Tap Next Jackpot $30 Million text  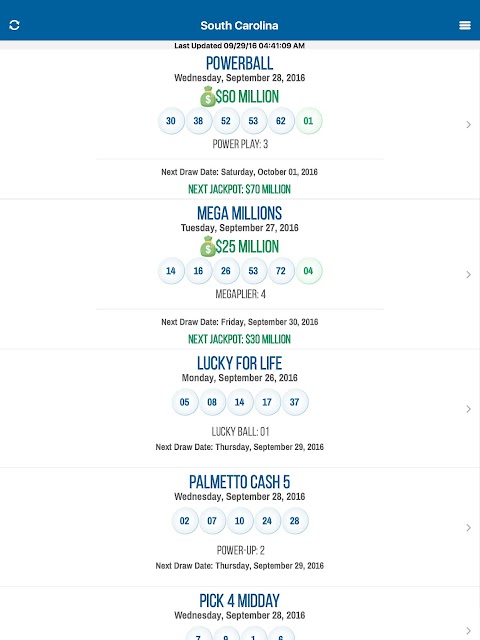(x=240, y=339)
